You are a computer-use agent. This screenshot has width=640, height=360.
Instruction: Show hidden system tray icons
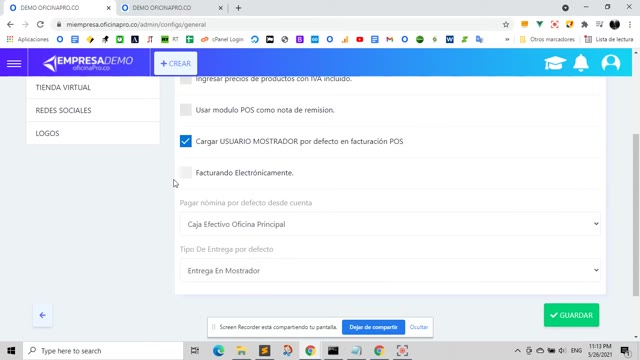pyautogui.click(x=517, y=351)
